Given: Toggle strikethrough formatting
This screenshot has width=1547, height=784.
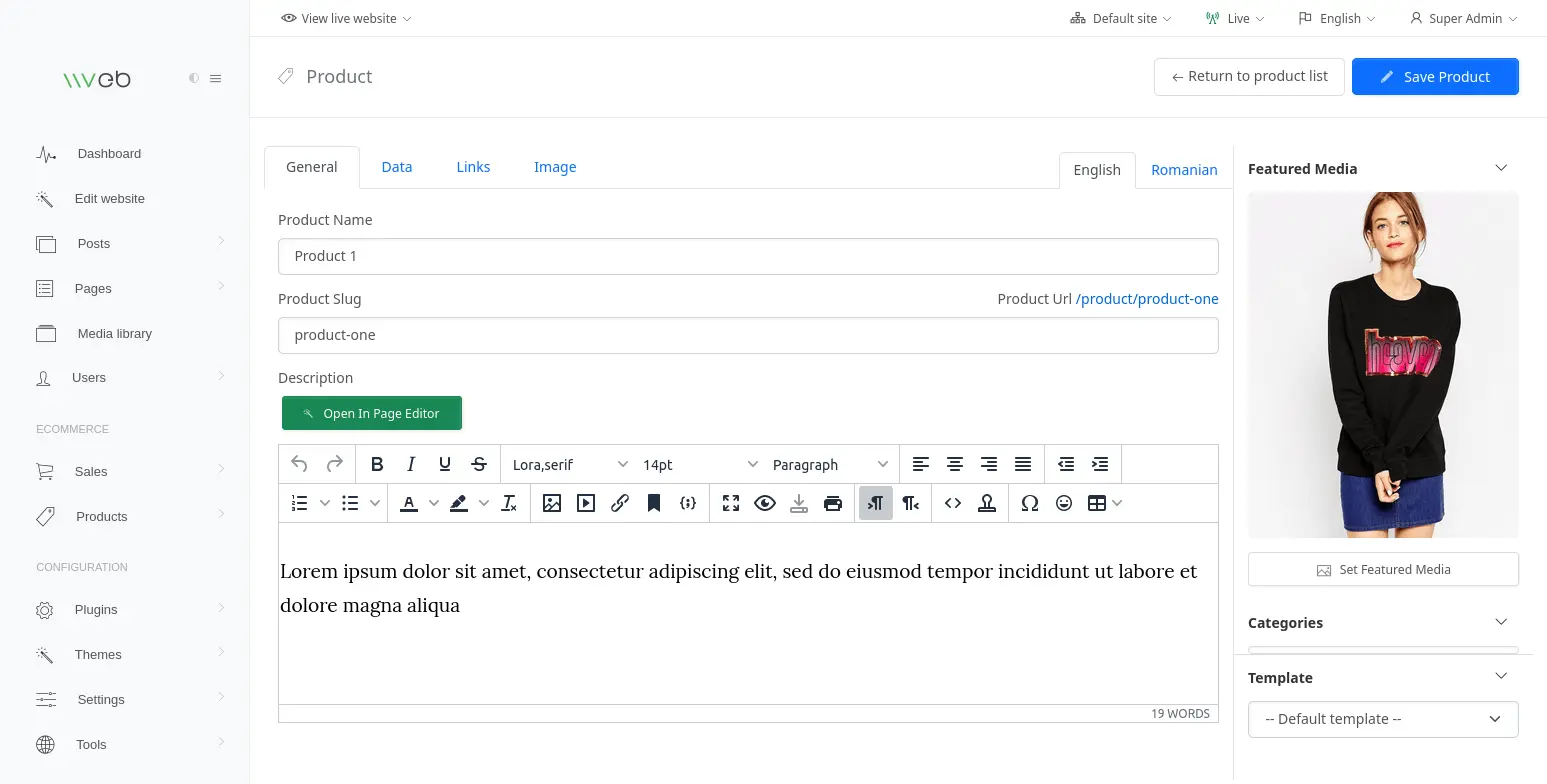Looking at the screenshot, I should (x=478, y=464).
